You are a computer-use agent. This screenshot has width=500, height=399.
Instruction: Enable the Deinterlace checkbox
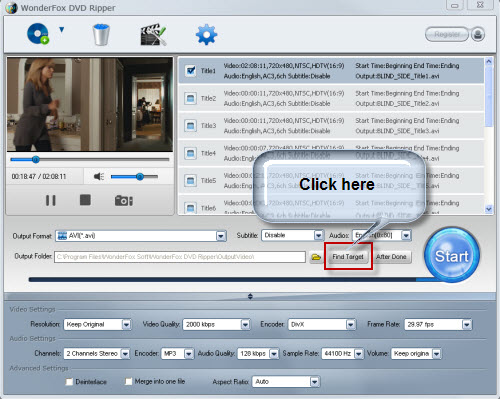pos(69,382)
